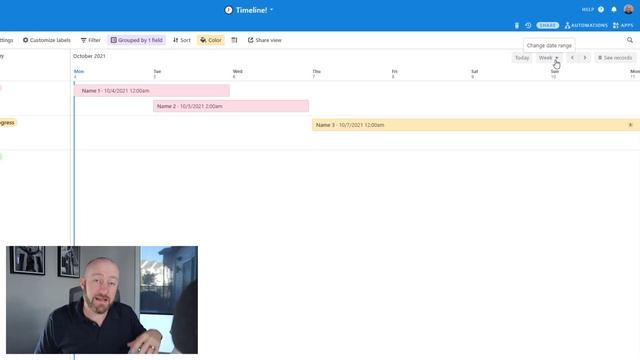The width and height of the screenshot is (640, 360).
Task: Click the yellow in-progress group label
Action: click(x=7, y=122)
